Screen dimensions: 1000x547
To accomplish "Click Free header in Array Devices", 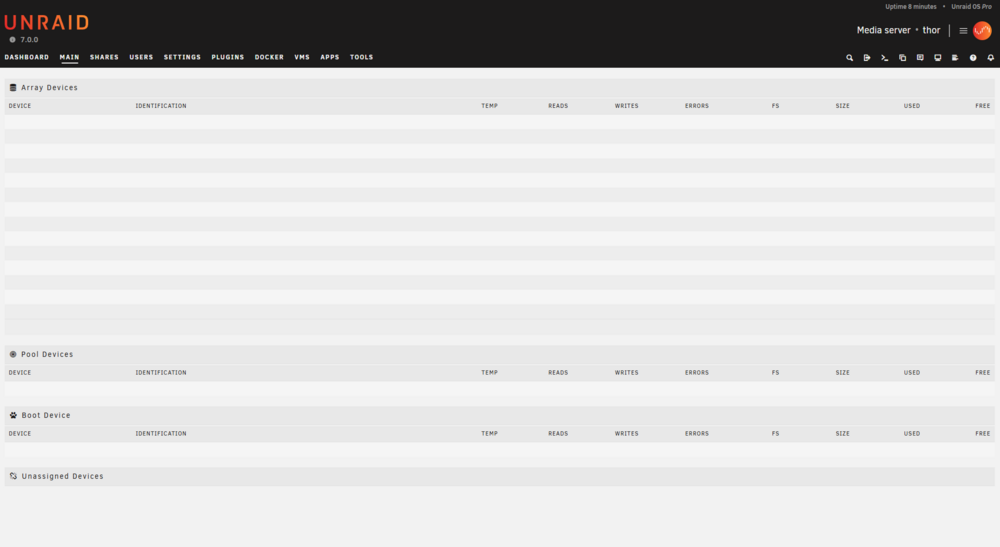I will click(x=983, y=106).
